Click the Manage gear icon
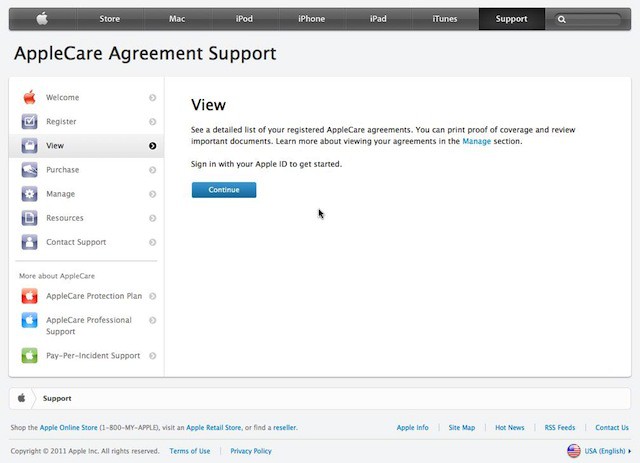This screenshot has height=463, width=640. pos(29,194)
